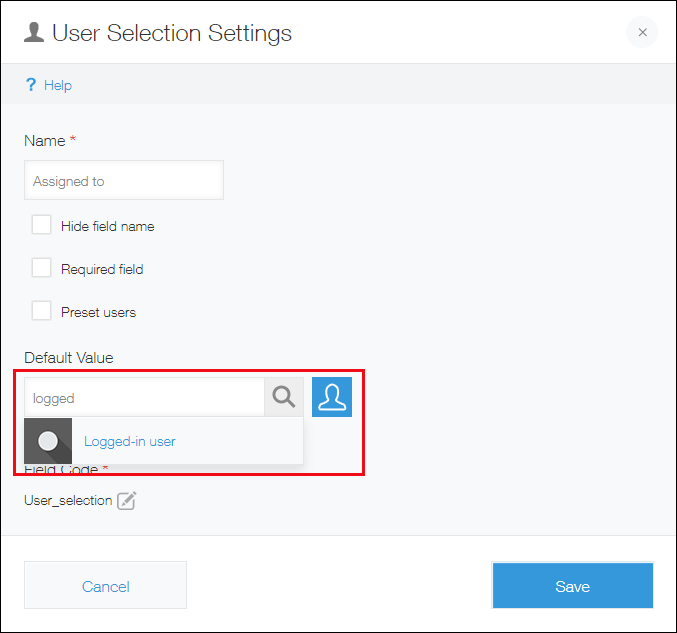
Task: Click the Hide field name label text
Action: [x=107, y=226]
